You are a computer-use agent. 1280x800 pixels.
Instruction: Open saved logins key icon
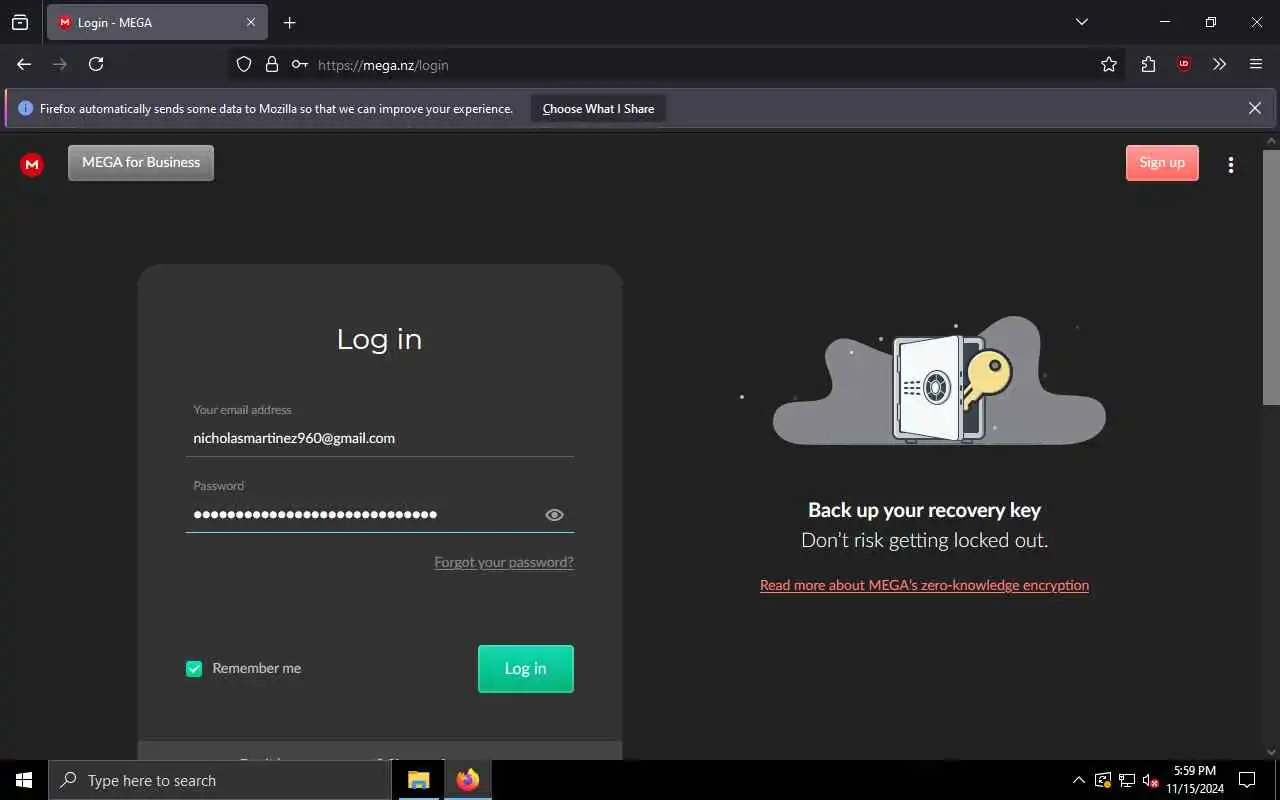click(299, 64)
